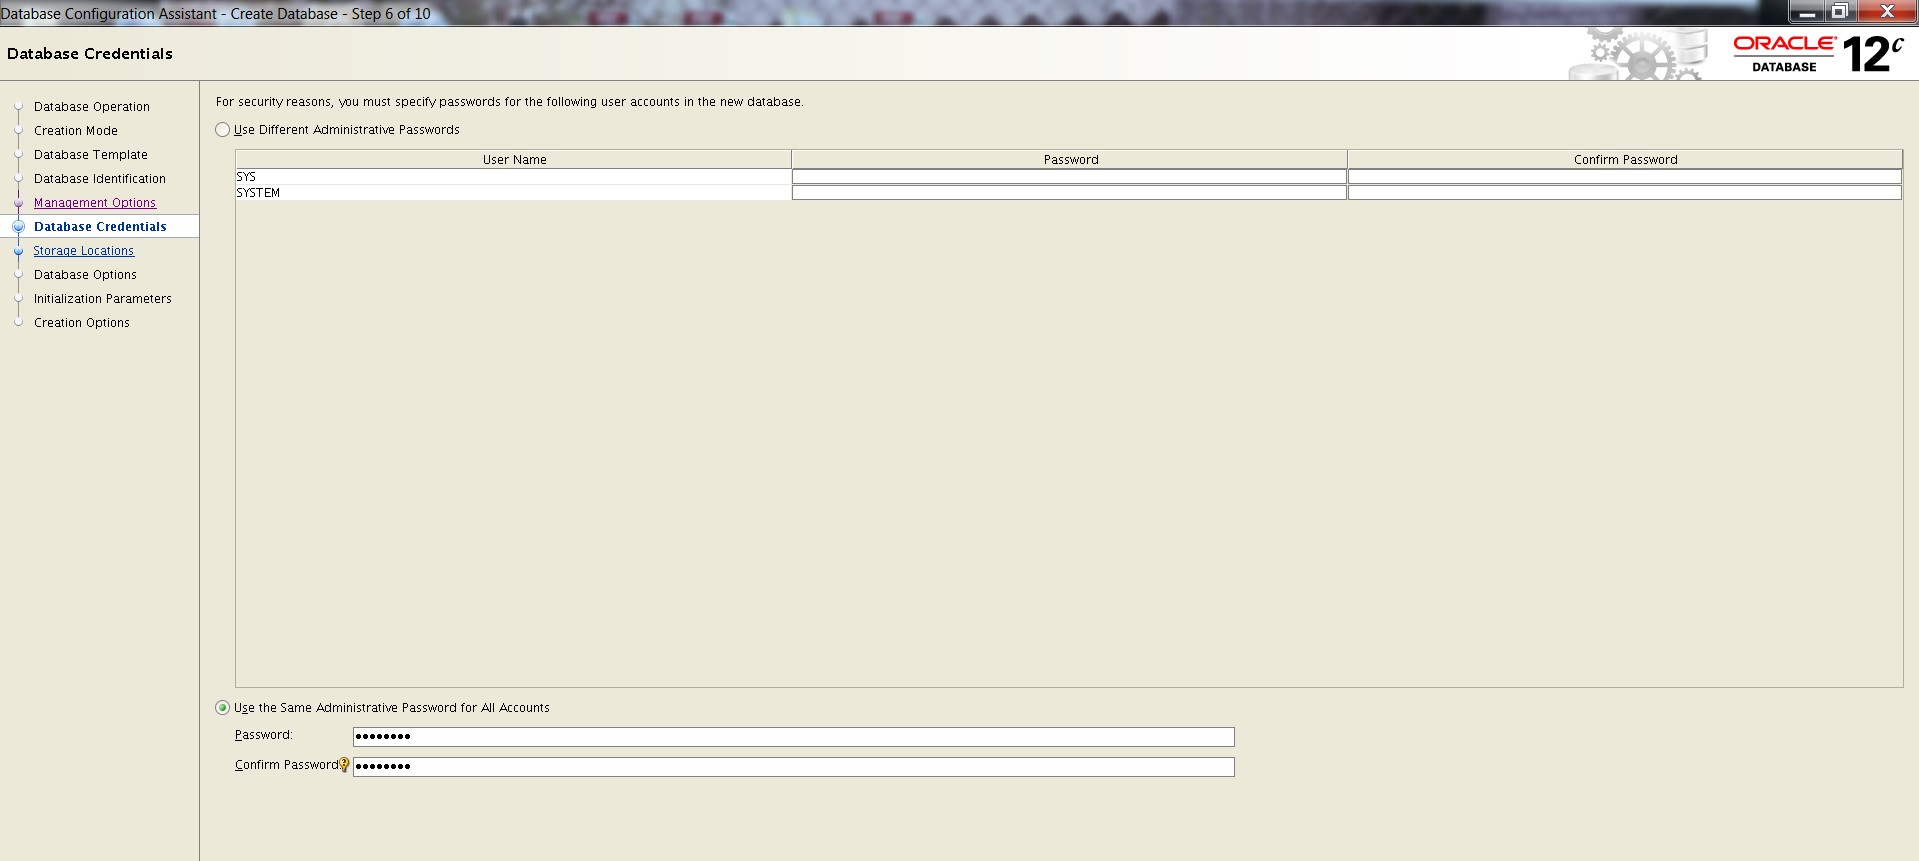Screen dimensions: 1919x861
Task: Open the Management Options step link
Action: point(95,203)
